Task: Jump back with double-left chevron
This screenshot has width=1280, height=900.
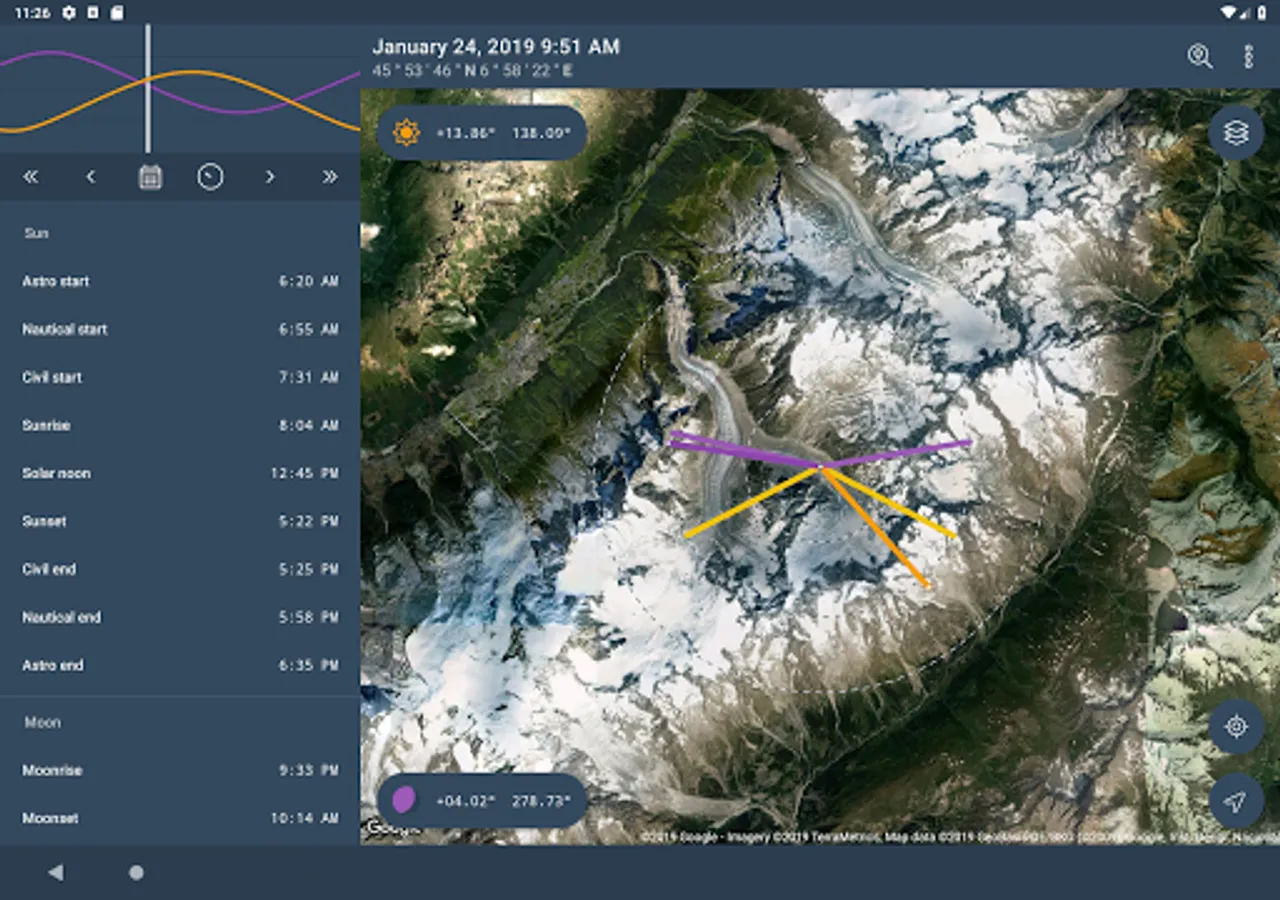Action: pos(30,177)
